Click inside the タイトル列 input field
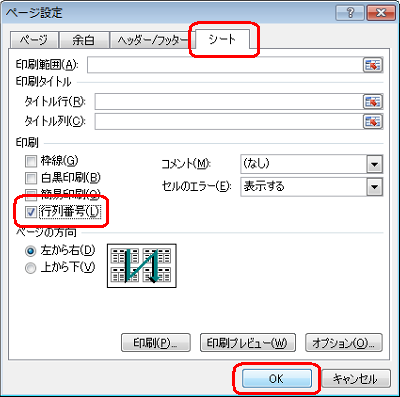This screenshot has width=400, height=397. tap(229, 122)
